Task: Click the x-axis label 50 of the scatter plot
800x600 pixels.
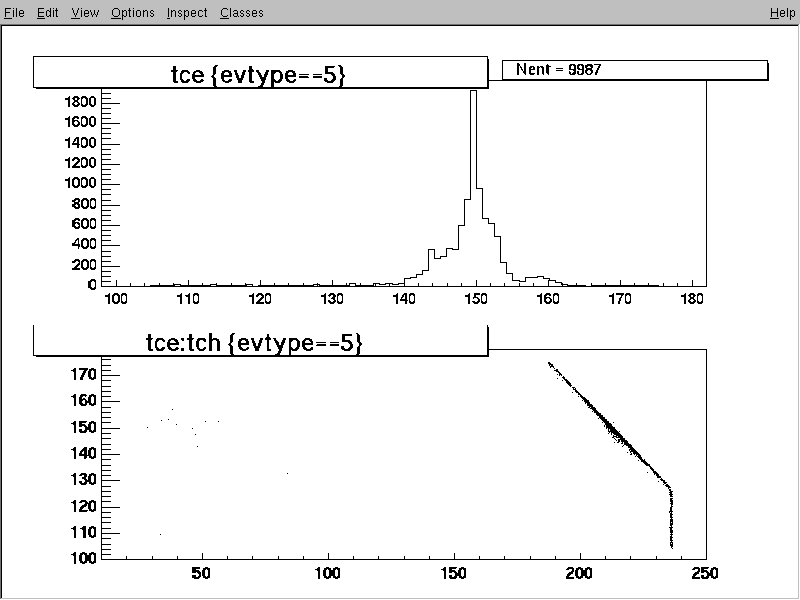Action: click(201, 573)
